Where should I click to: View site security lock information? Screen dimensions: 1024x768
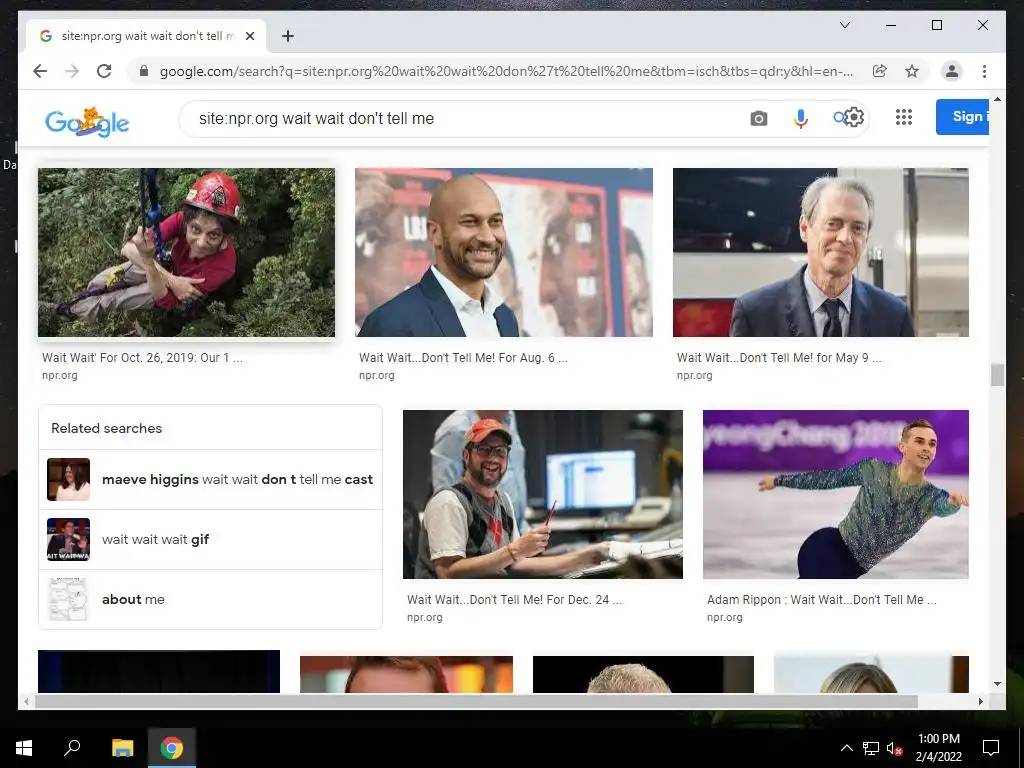144,71
